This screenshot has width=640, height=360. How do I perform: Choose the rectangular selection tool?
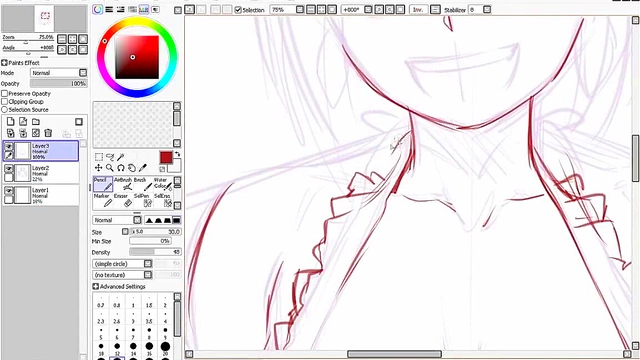click(99, 157)
